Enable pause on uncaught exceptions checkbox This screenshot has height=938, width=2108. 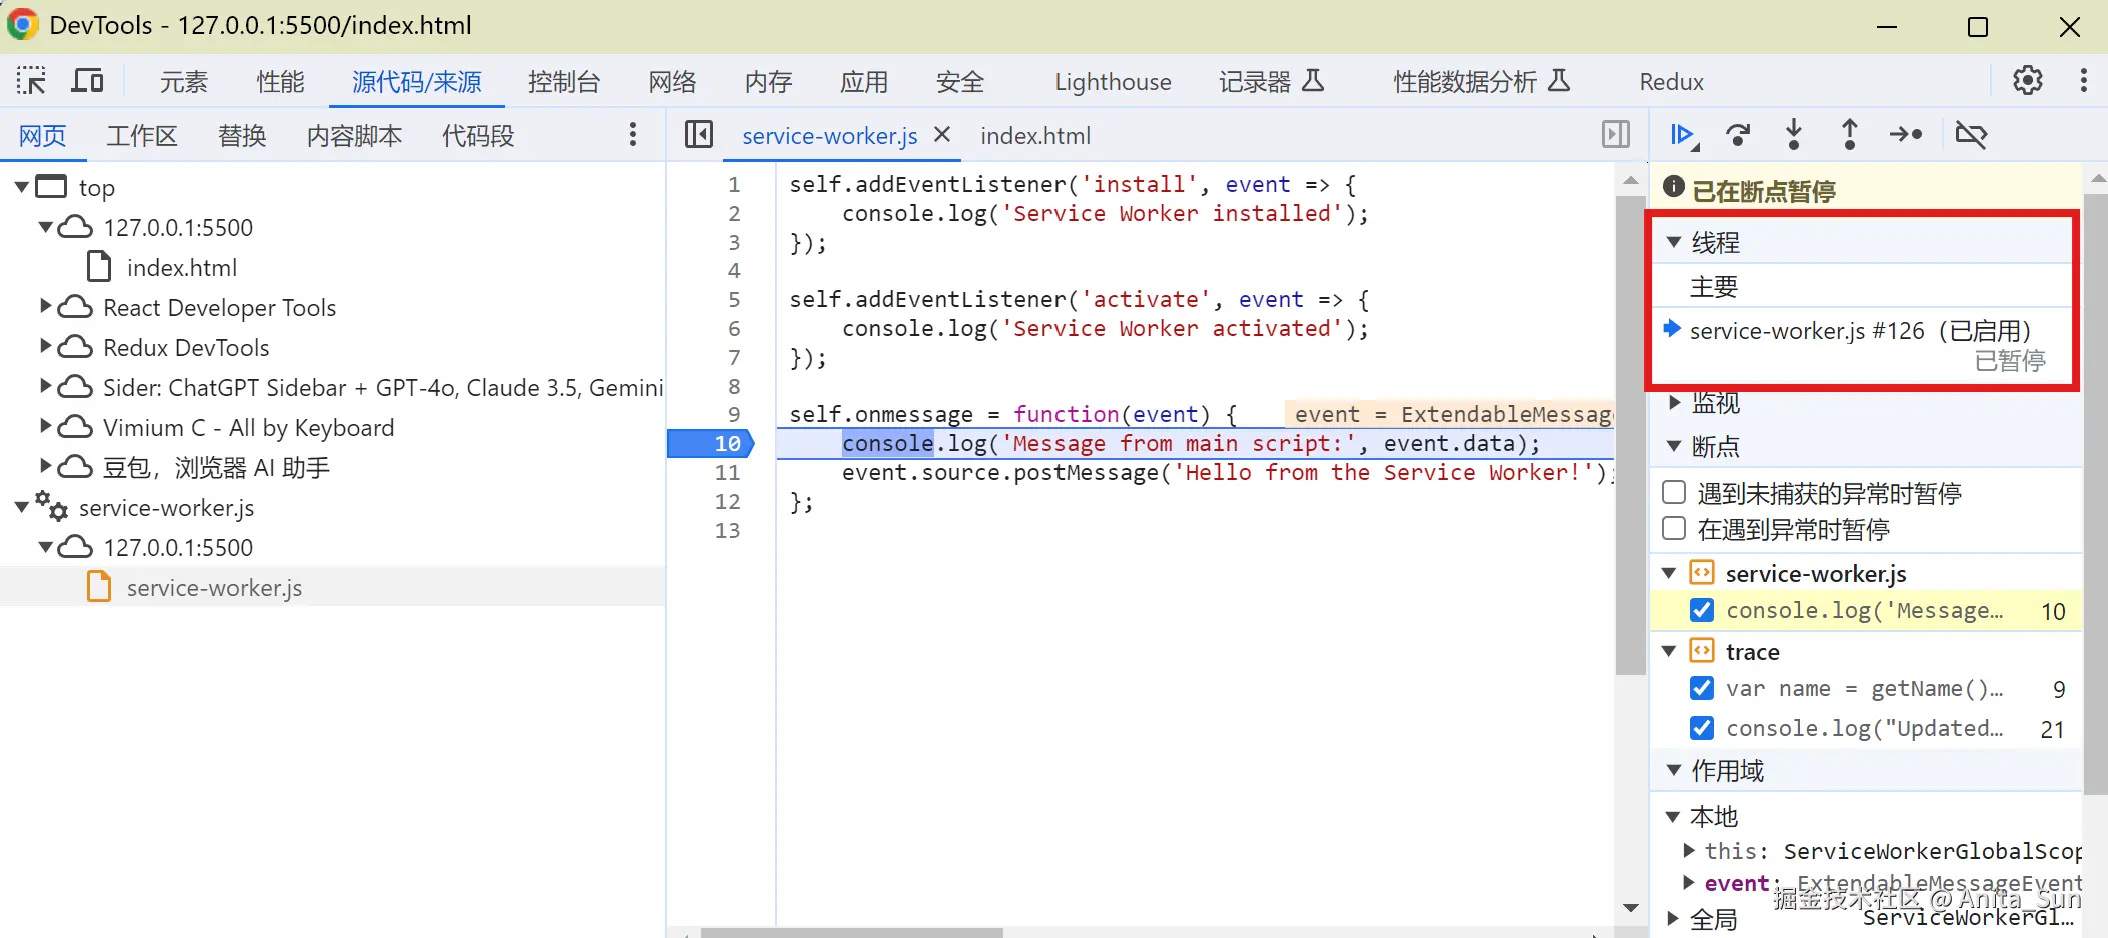[x=1674, y=492]
